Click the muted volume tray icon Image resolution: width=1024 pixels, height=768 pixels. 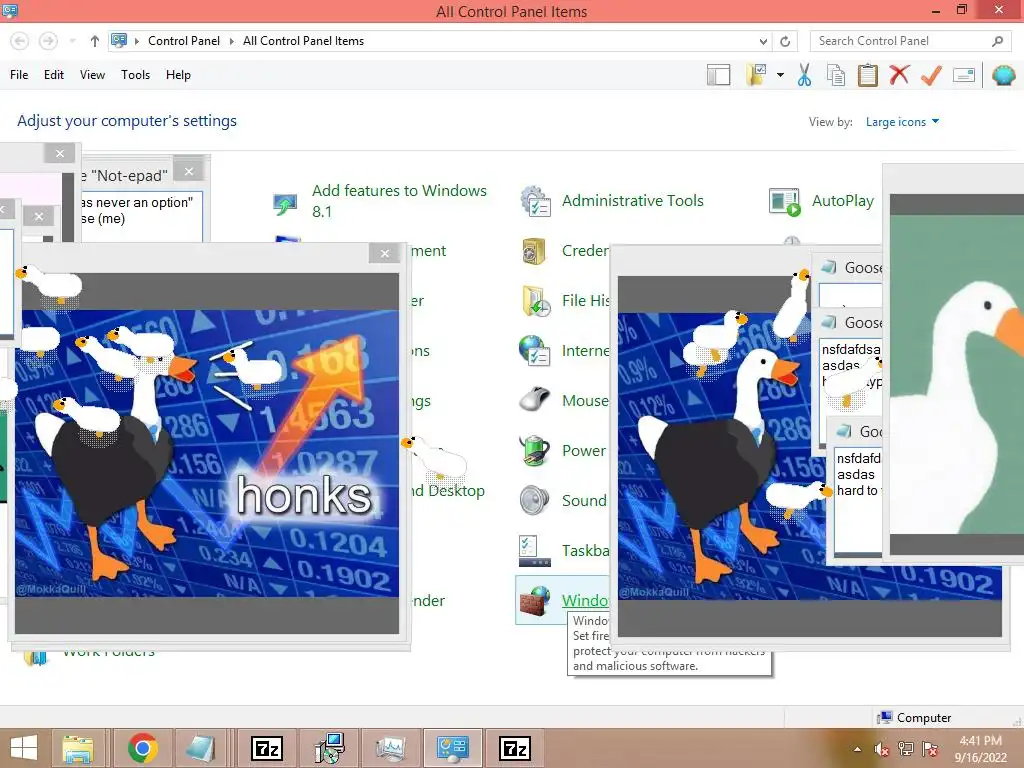point(882,749)
